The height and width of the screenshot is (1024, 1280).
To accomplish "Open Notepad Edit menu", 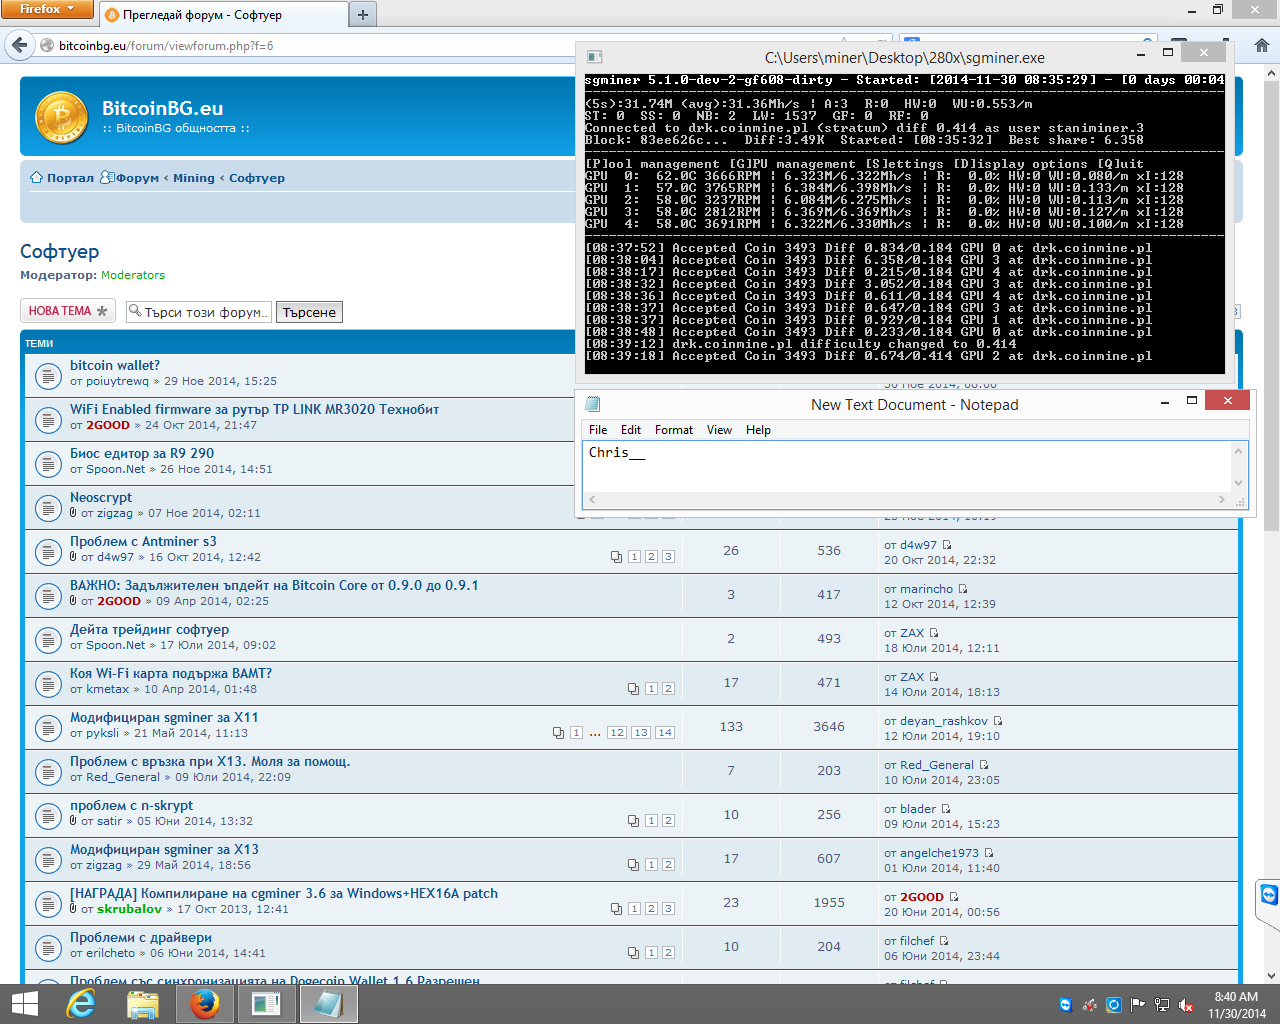I will (631, 430).
